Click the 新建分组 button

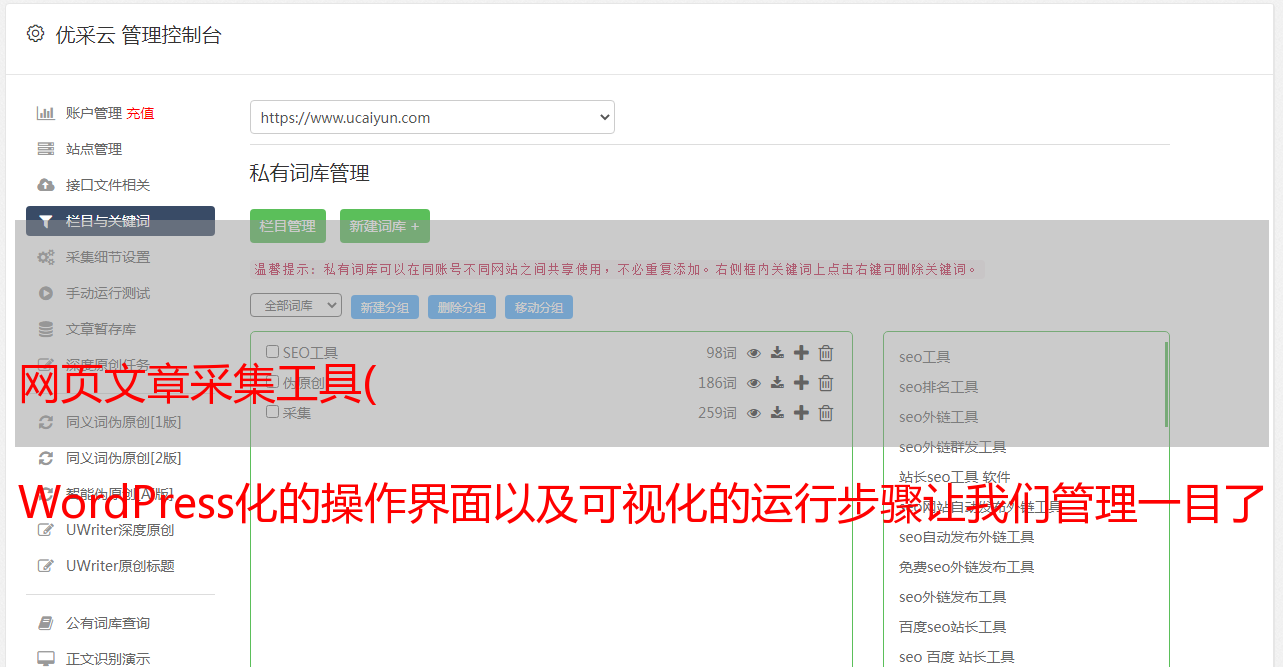(x=385, y=307)
